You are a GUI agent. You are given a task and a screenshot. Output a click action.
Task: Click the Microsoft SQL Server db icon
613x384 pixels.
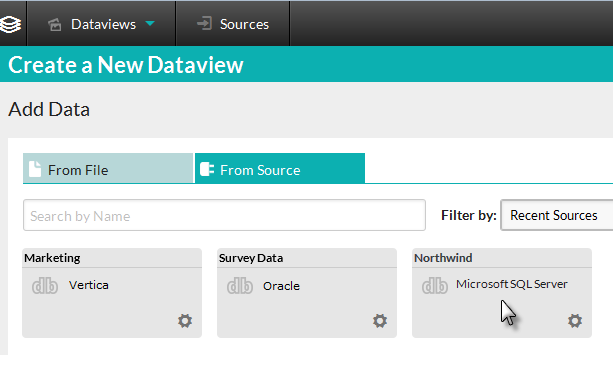coord(435,286)
